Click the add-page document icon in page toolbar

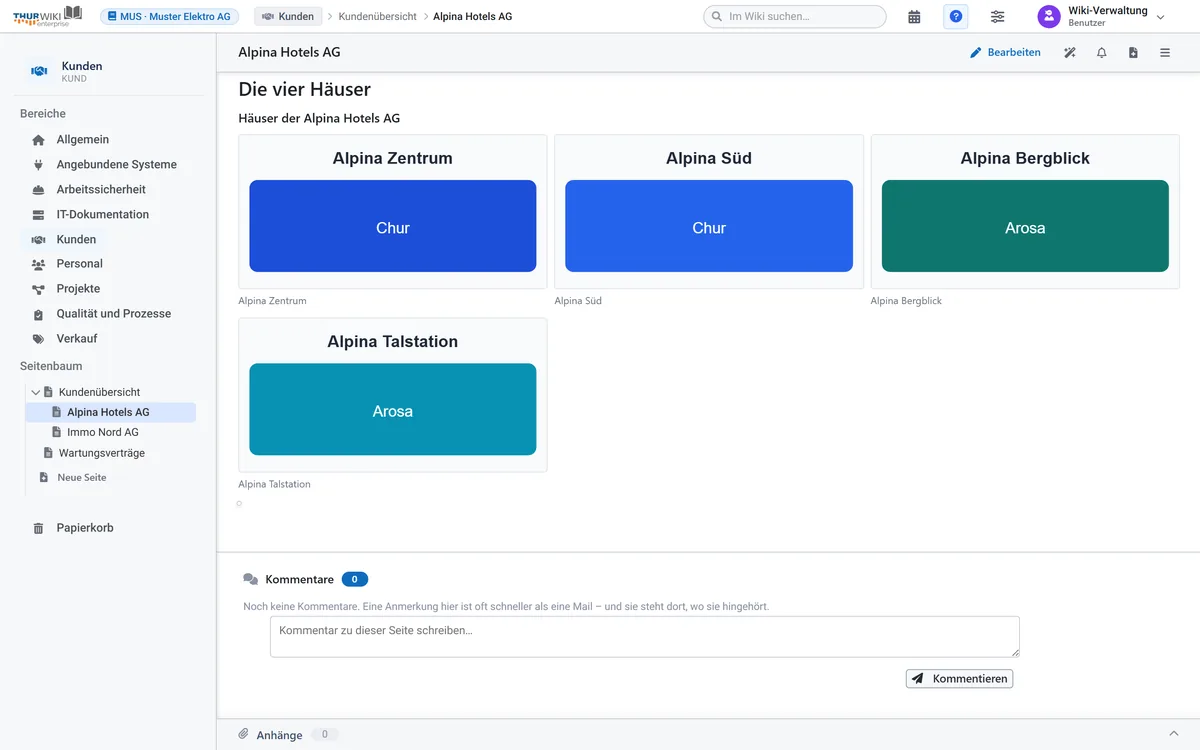click(x=1133, y=53)
